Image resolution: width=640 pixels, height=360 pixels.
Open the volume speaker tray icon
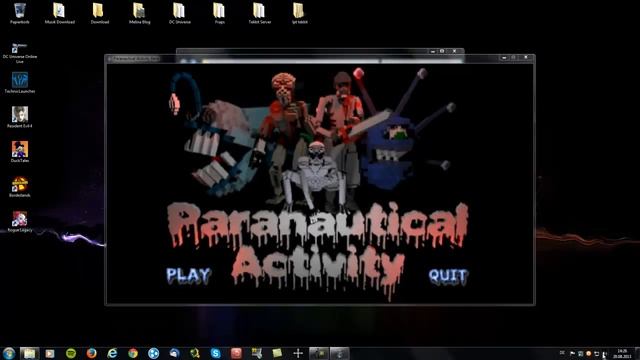point(604,354)
